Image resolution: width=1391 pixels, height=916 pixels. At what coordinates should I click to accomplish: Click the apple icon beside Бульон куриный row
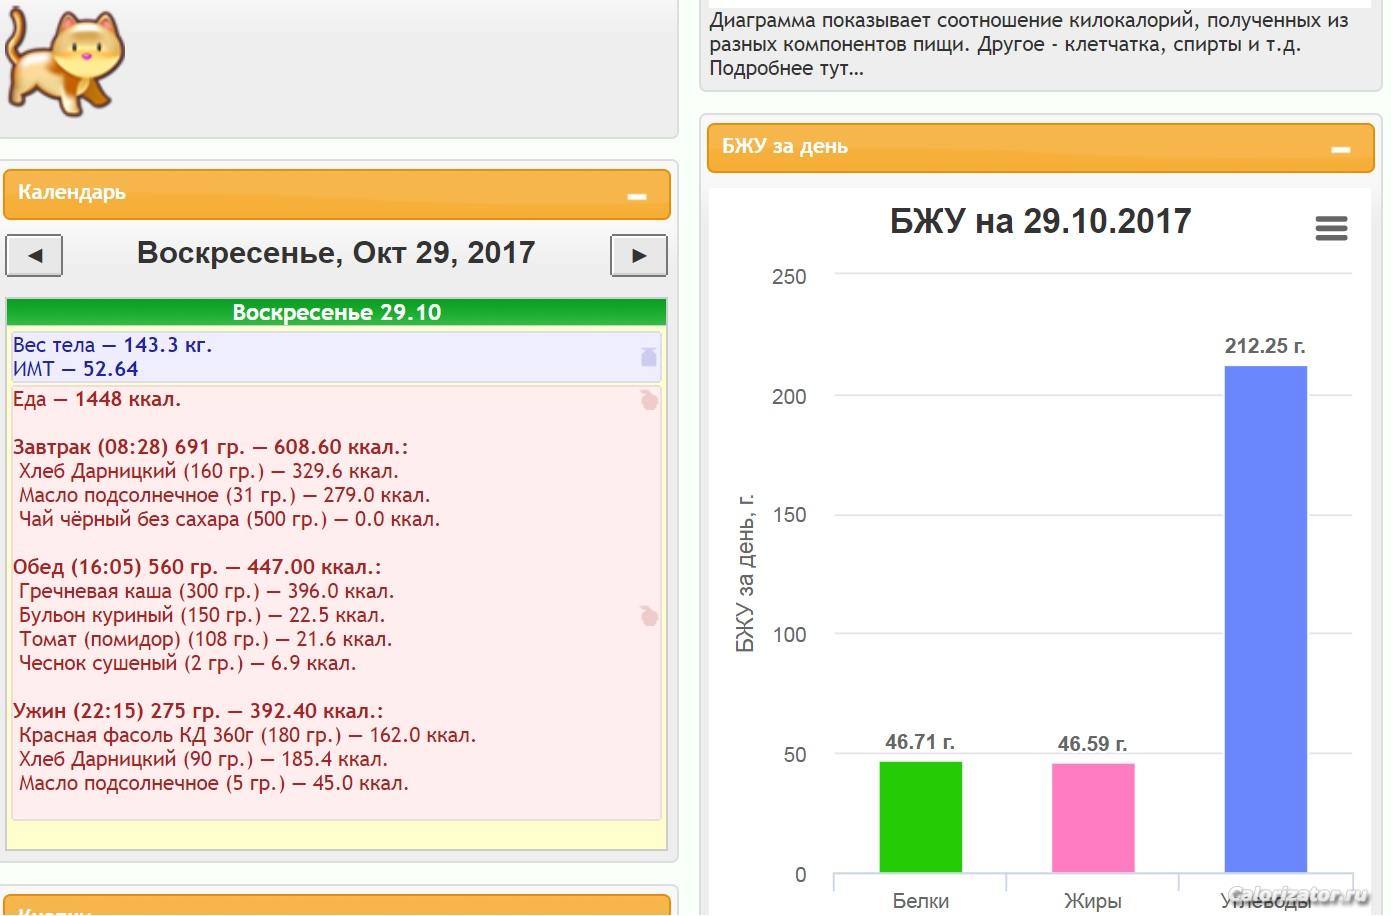pos(649,615)
